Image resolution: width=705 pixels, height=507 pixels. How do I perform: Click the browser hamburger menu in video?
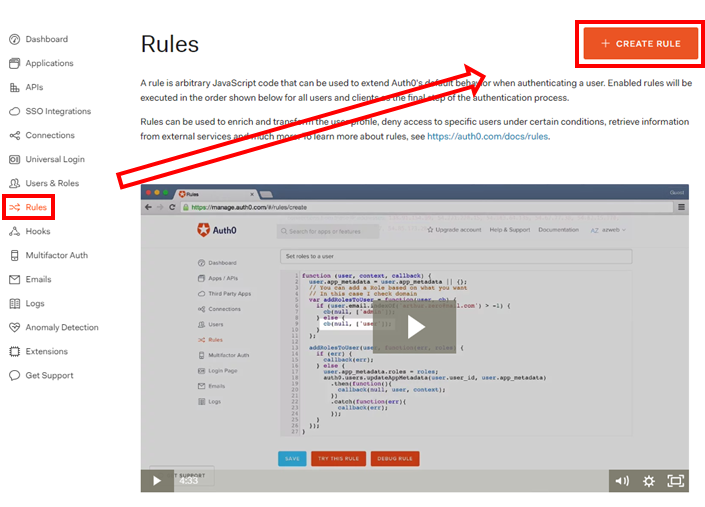(x=681, y=207)
